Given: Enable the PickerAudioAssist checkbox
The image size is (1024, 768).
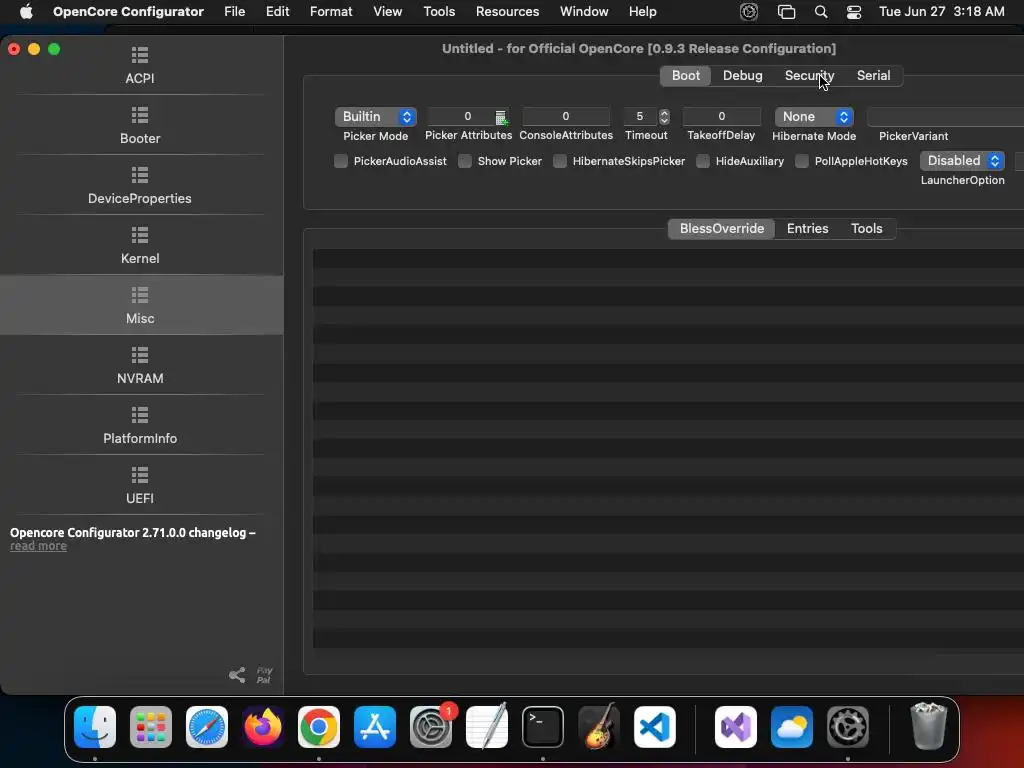Looking at the screenshot, I should [341, 161].
